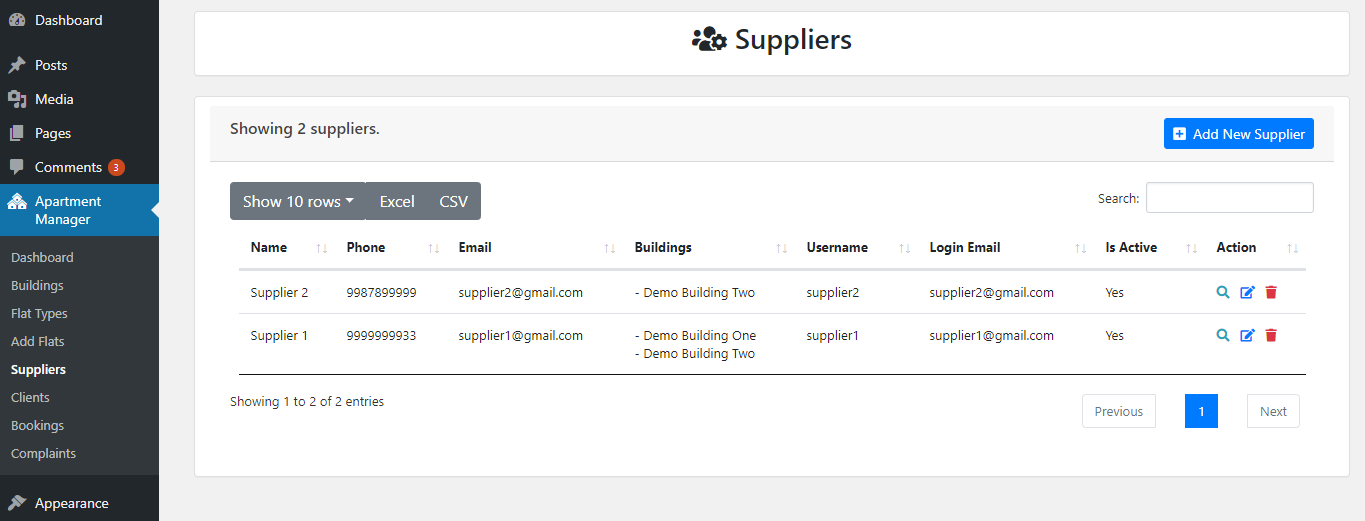Export table with Excel button
This screenshot has width=1365, height=521.
(397, 201)
